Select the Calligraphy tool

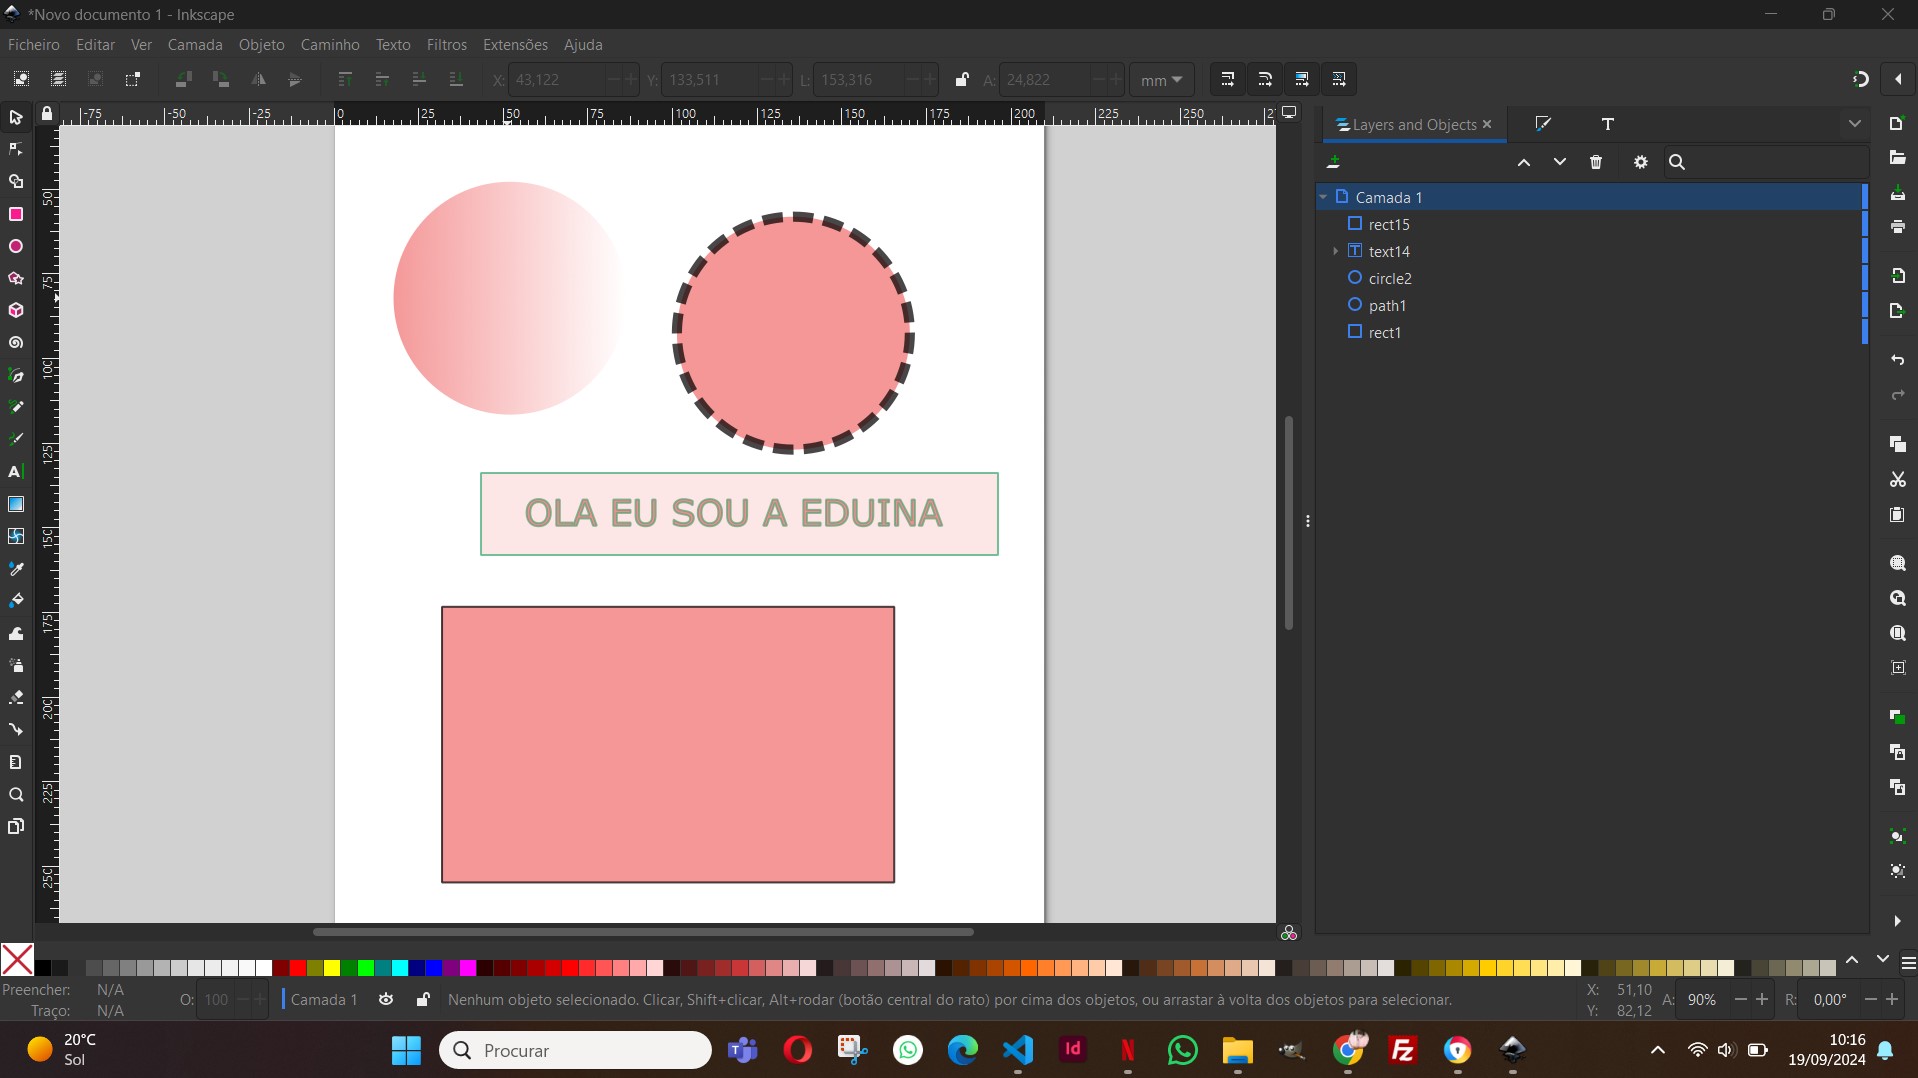click(x=16, y=439)
